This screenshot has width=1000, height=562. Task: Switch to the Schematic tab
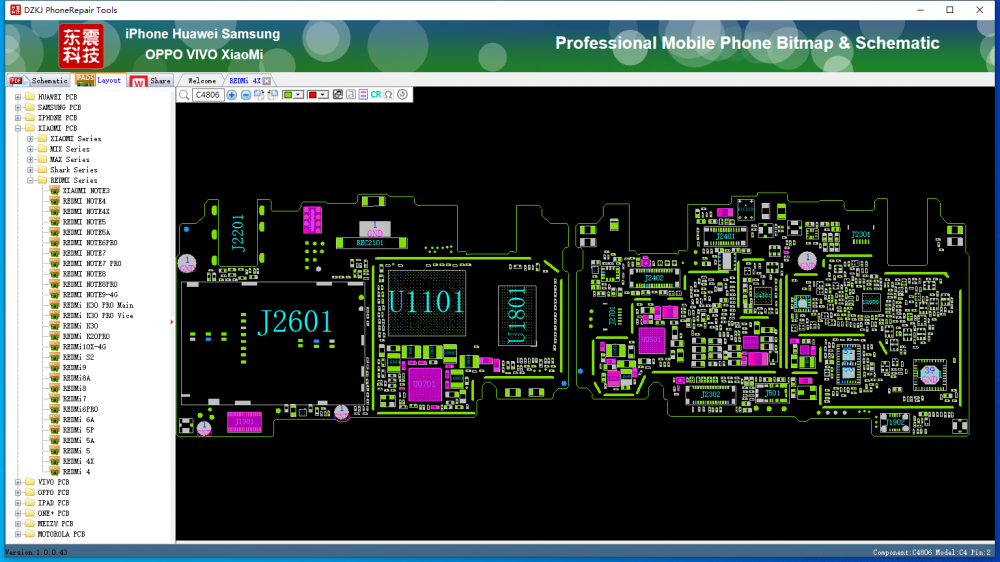click(x=39, y=80)
